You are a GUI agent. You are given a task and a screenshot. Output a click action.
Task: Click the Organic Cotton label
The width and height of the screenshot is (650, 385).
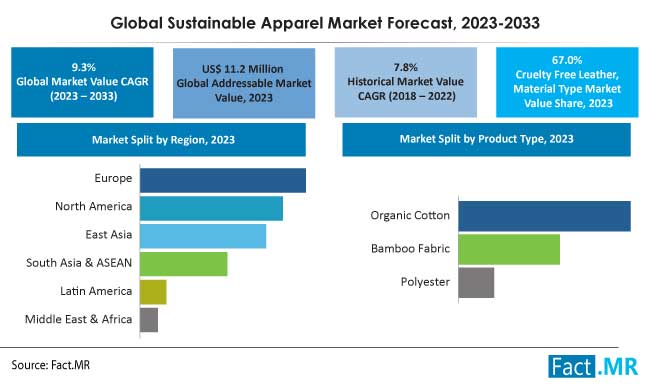pos(410,216)
